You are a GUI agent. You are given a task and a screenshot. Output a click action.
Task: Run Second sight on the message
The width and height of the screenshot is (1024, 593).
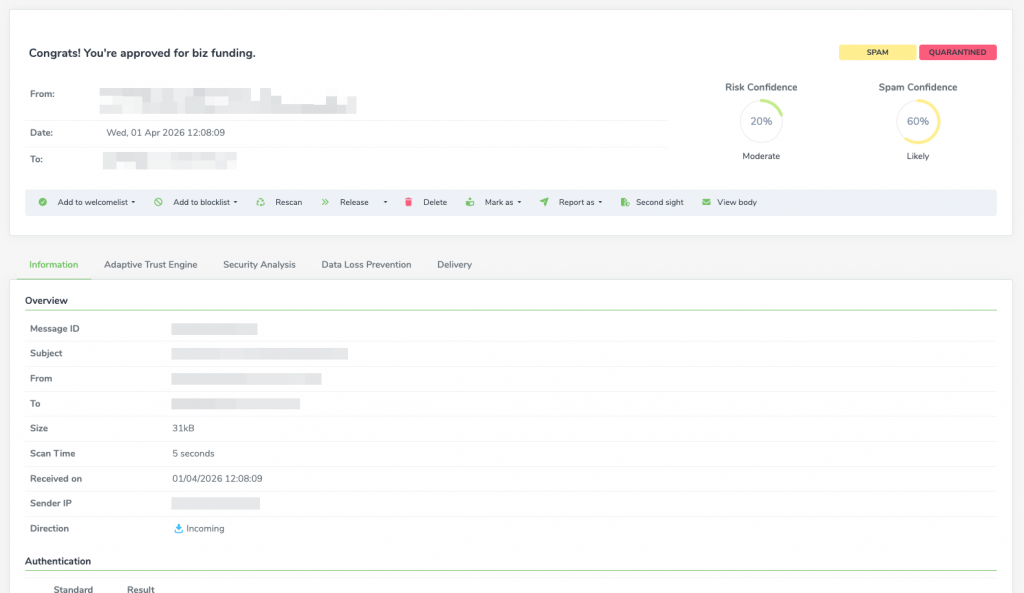[660, 202]
